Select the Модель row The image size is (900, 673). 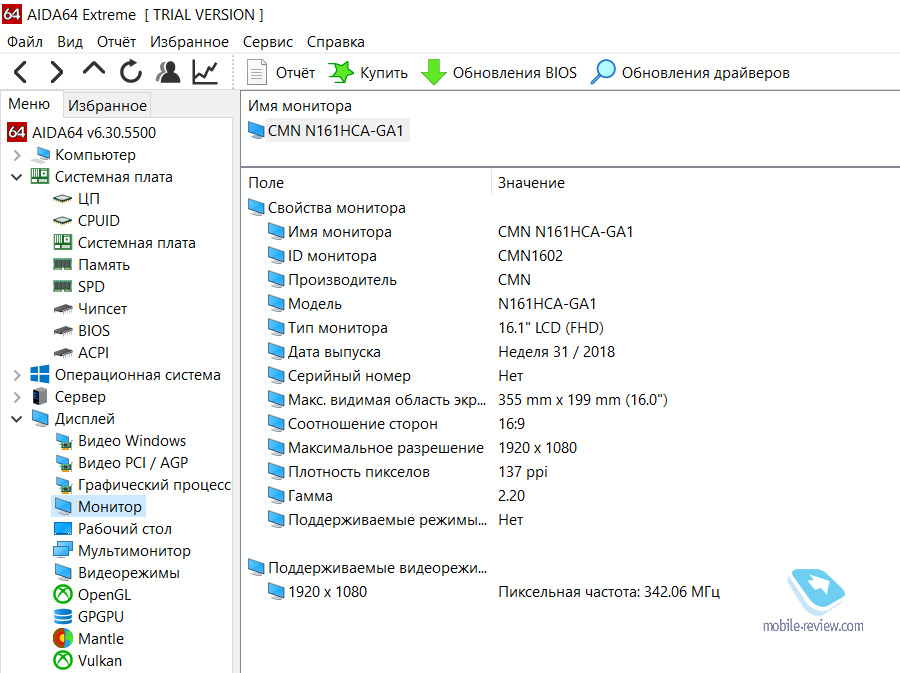[x=432, y=304]
